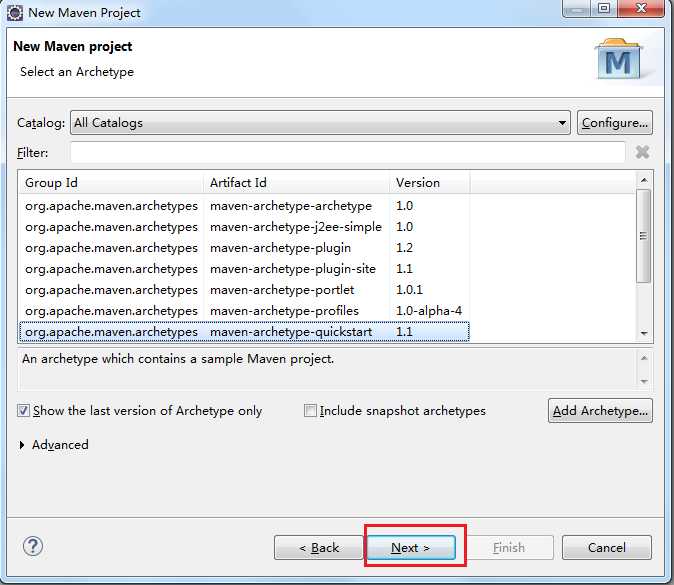Sort by Version column header

429,183
